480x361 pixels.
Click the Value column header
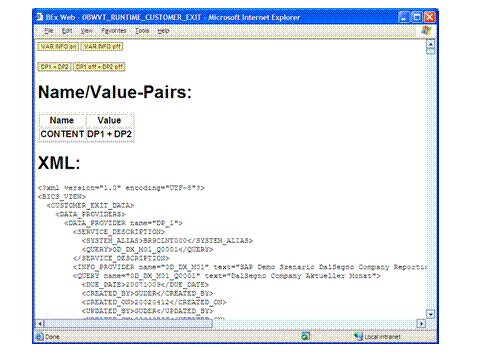tap(109, 120)
